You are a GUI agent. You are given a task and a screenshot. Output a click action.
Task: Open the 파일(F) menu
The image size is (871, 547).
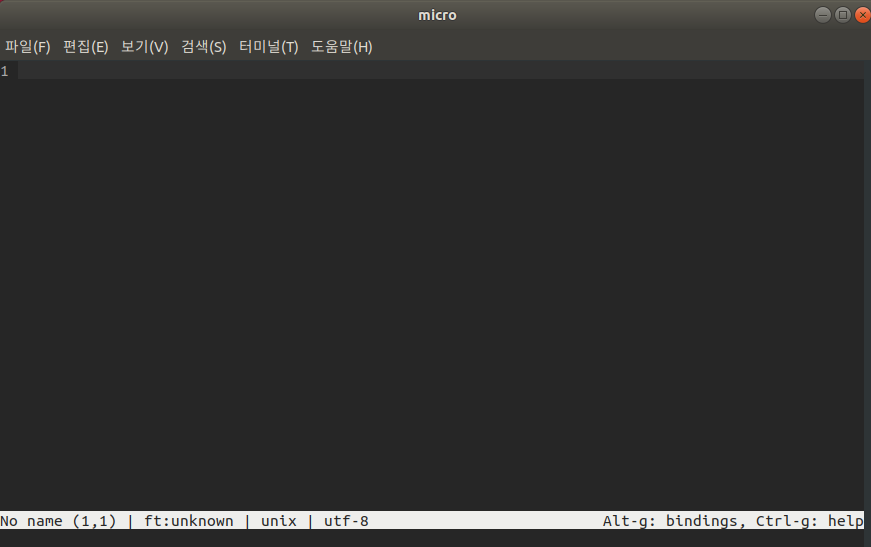pyautogui.click(x=28, y=47)
